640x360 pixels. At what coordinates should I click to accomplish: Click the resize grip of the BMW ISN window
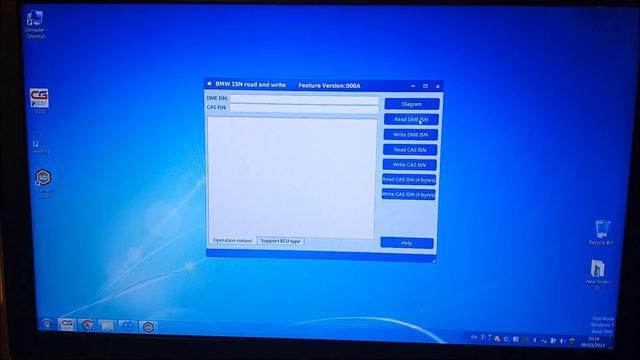coord(433,260)
